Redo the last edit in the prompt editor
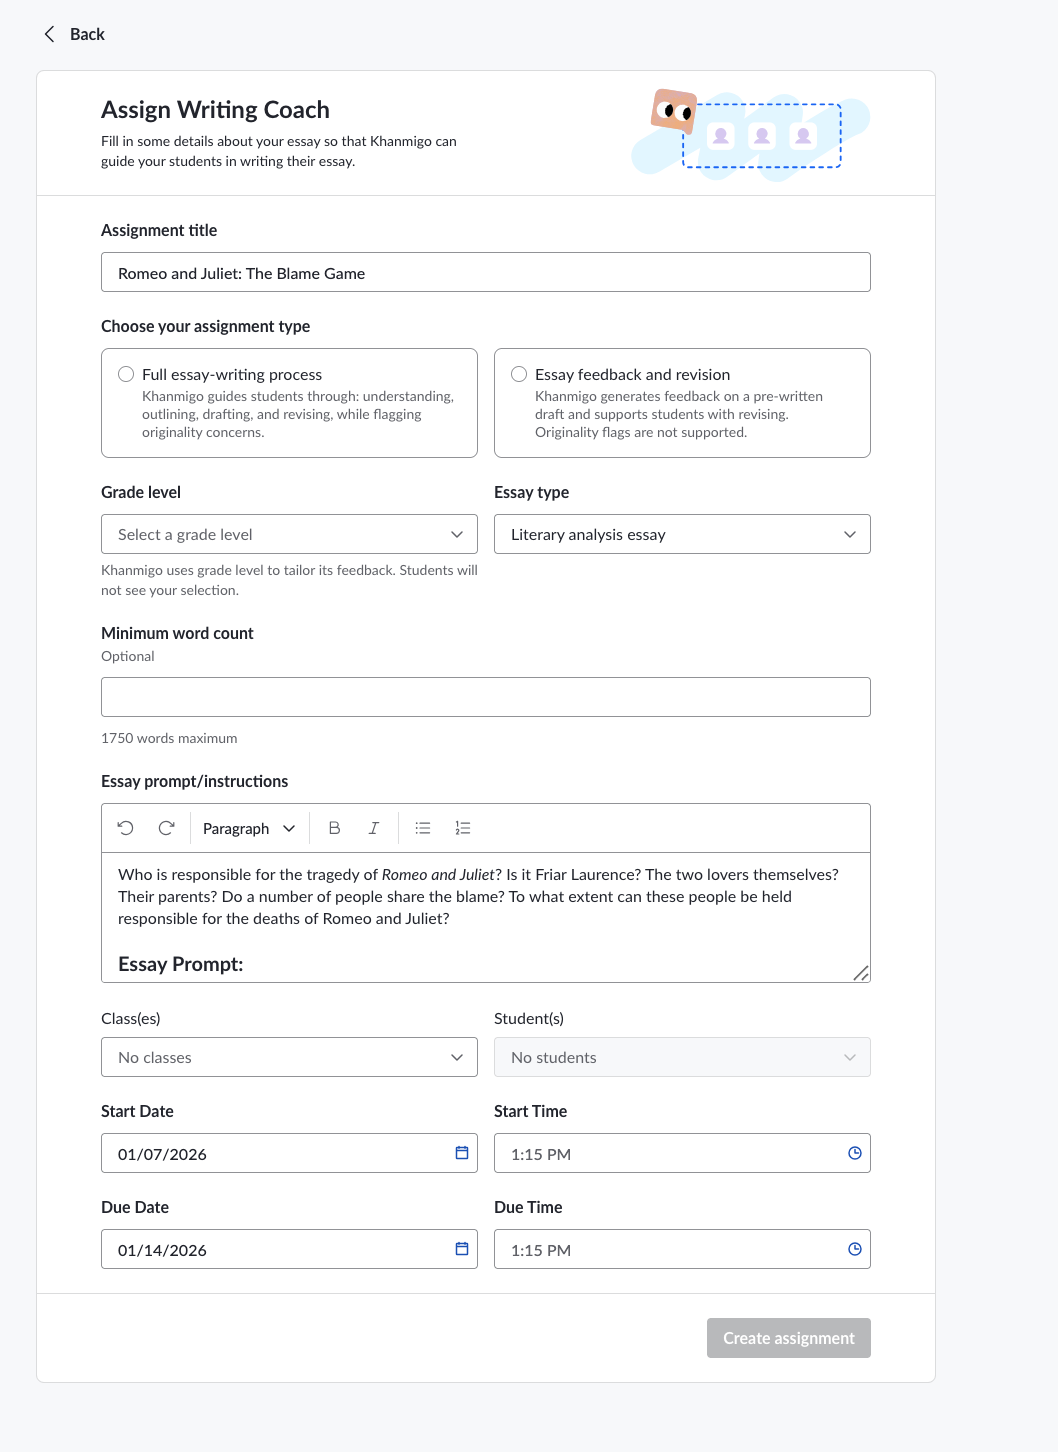 [166, 827]
